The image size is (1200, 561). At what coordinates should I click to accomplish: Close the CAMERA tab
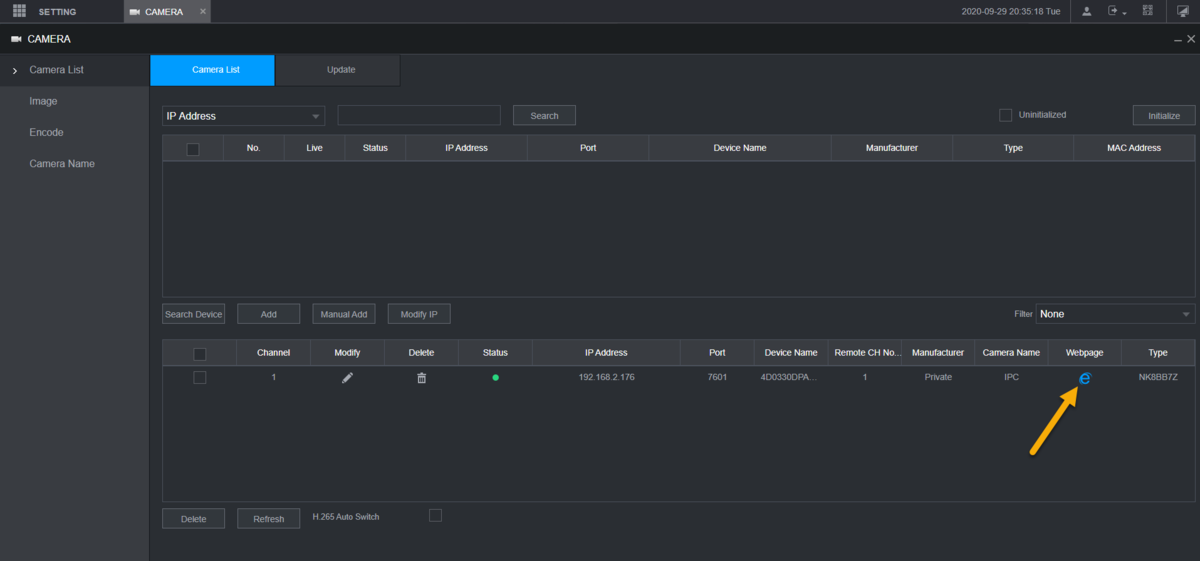point(202,11)
